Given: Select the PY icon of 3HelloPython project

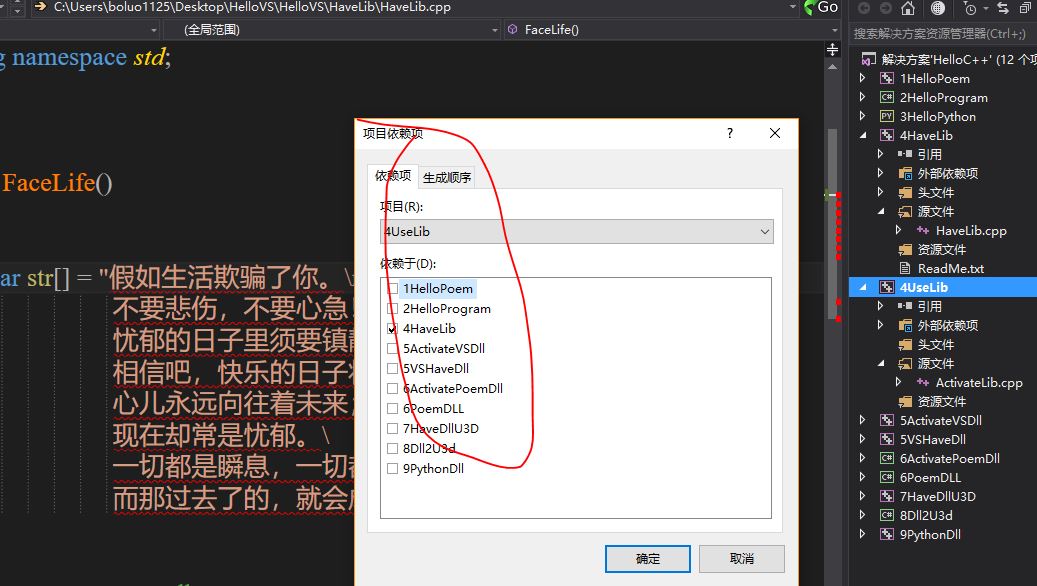Looking at the screenshot, I should [x=887, y=116].
